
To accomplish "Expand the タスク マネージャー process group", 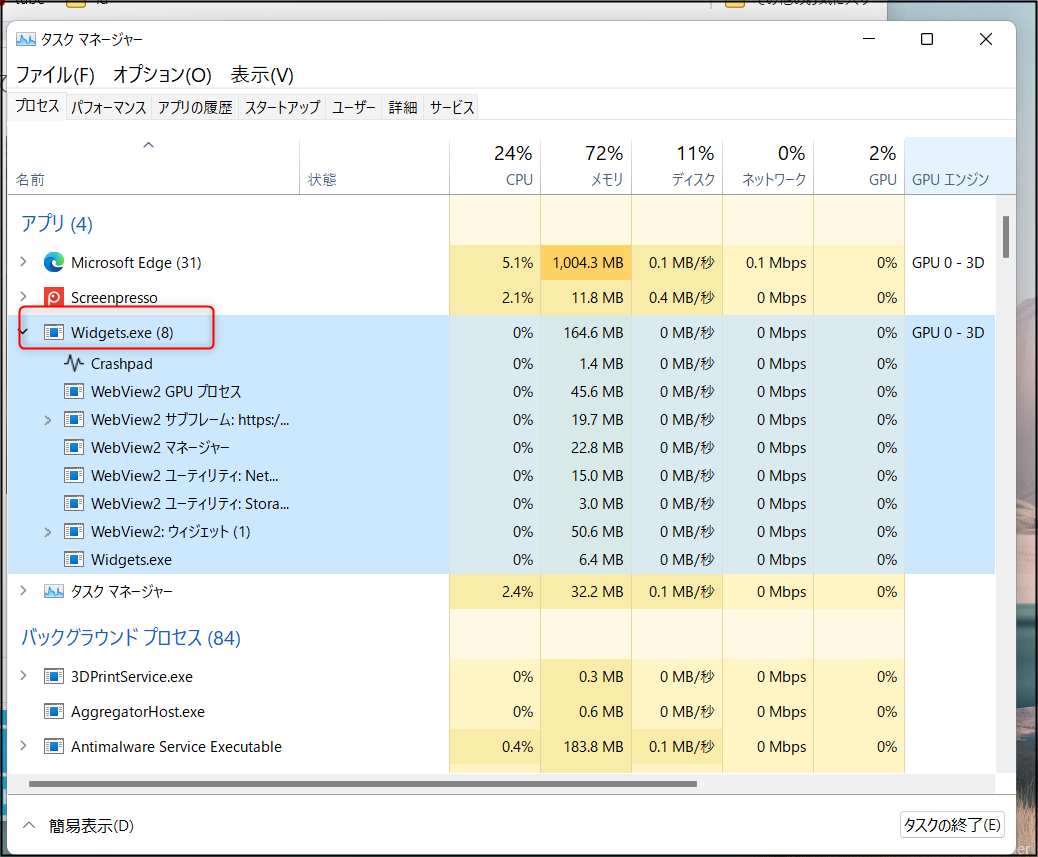I will pos(23,590).
